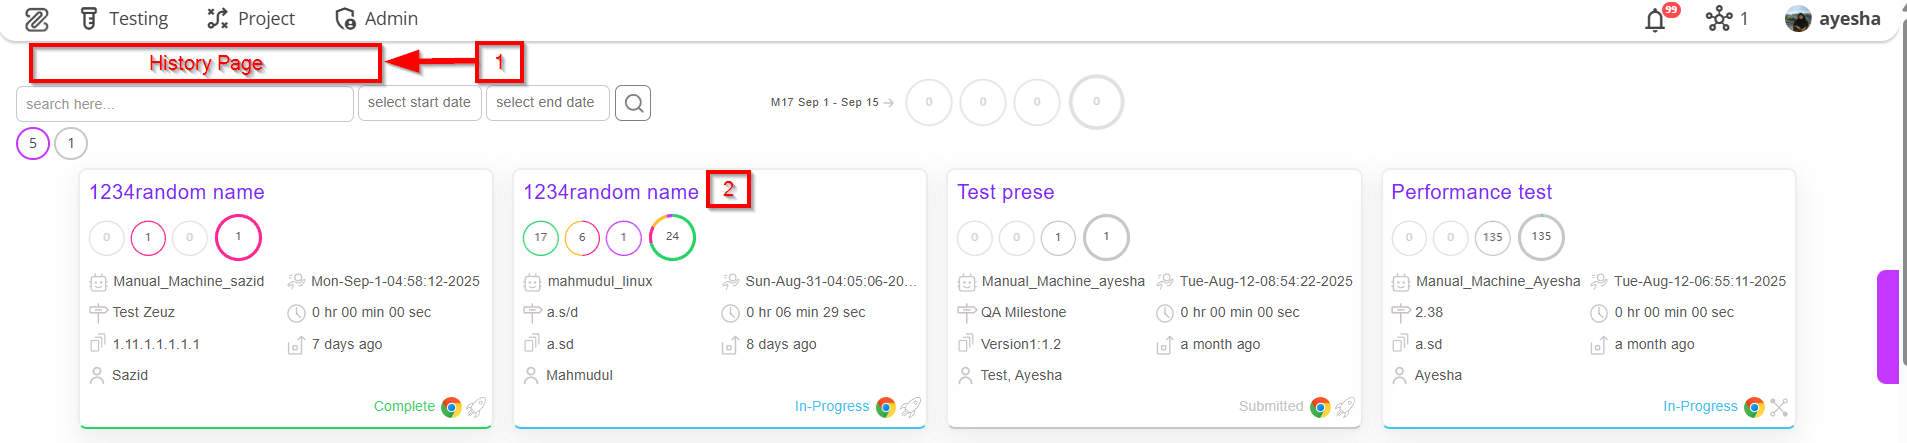Open the Admin menu

pyautogui.click(x=377, y=19)
